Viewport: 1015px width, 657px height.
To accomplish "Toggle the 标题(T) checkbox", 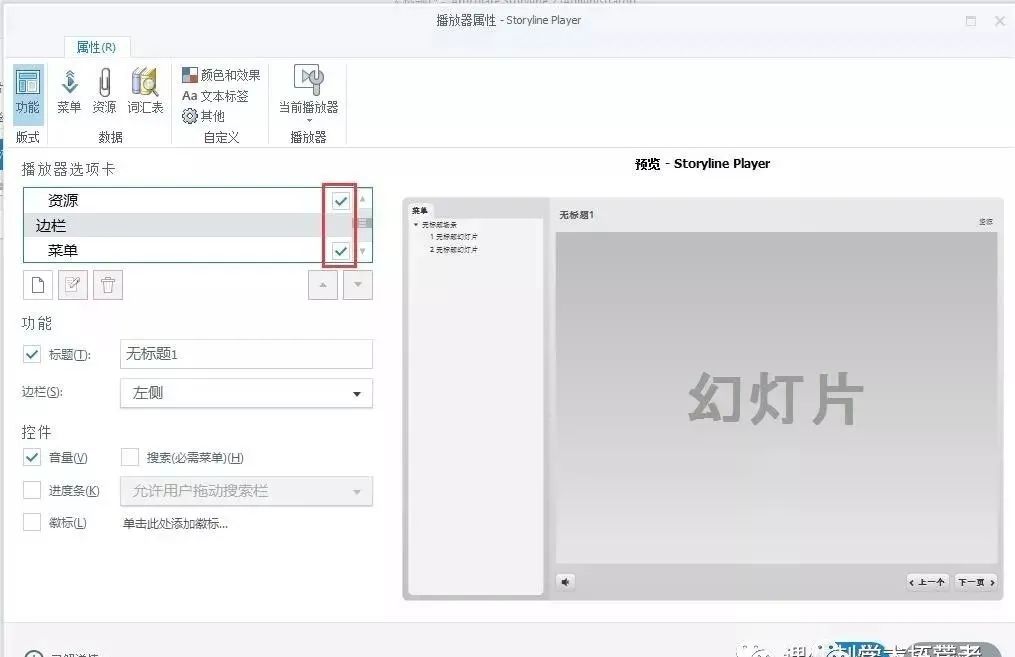I will pyautogui.click(x=32, y=354).
